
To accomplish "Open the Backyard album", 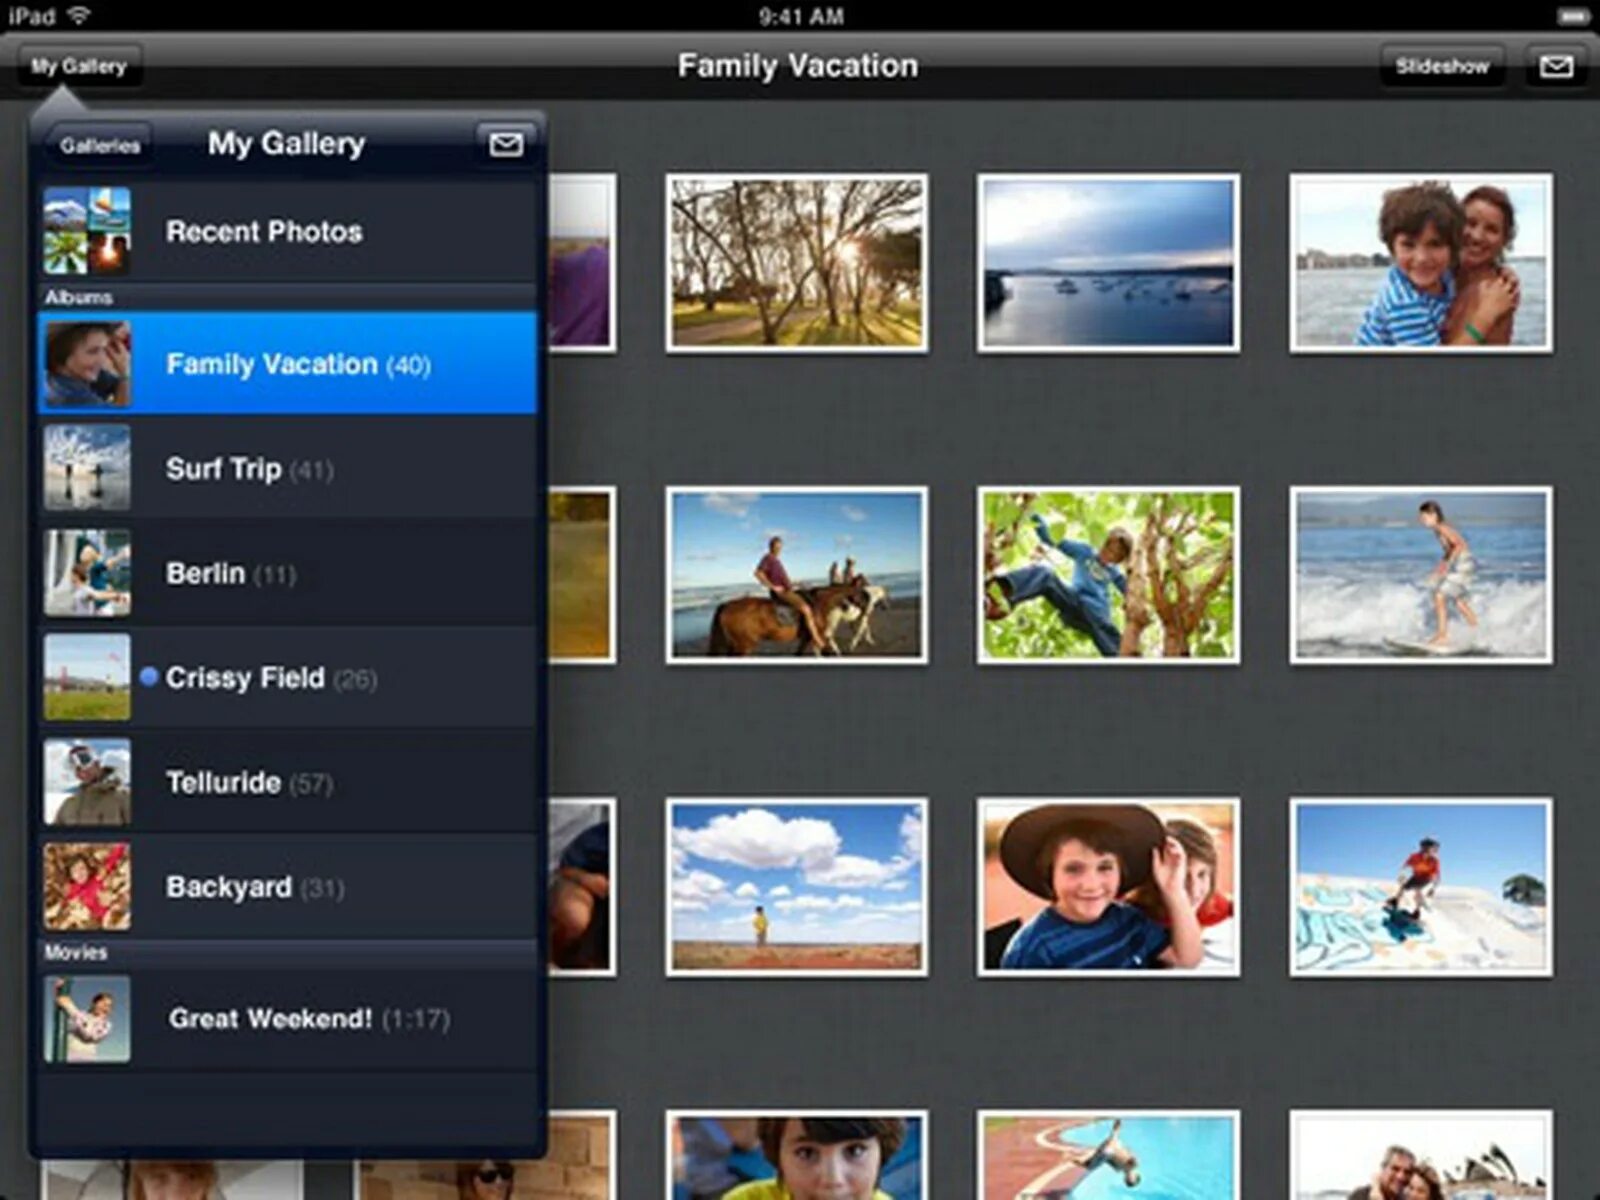I will click(x=287, y=887).
